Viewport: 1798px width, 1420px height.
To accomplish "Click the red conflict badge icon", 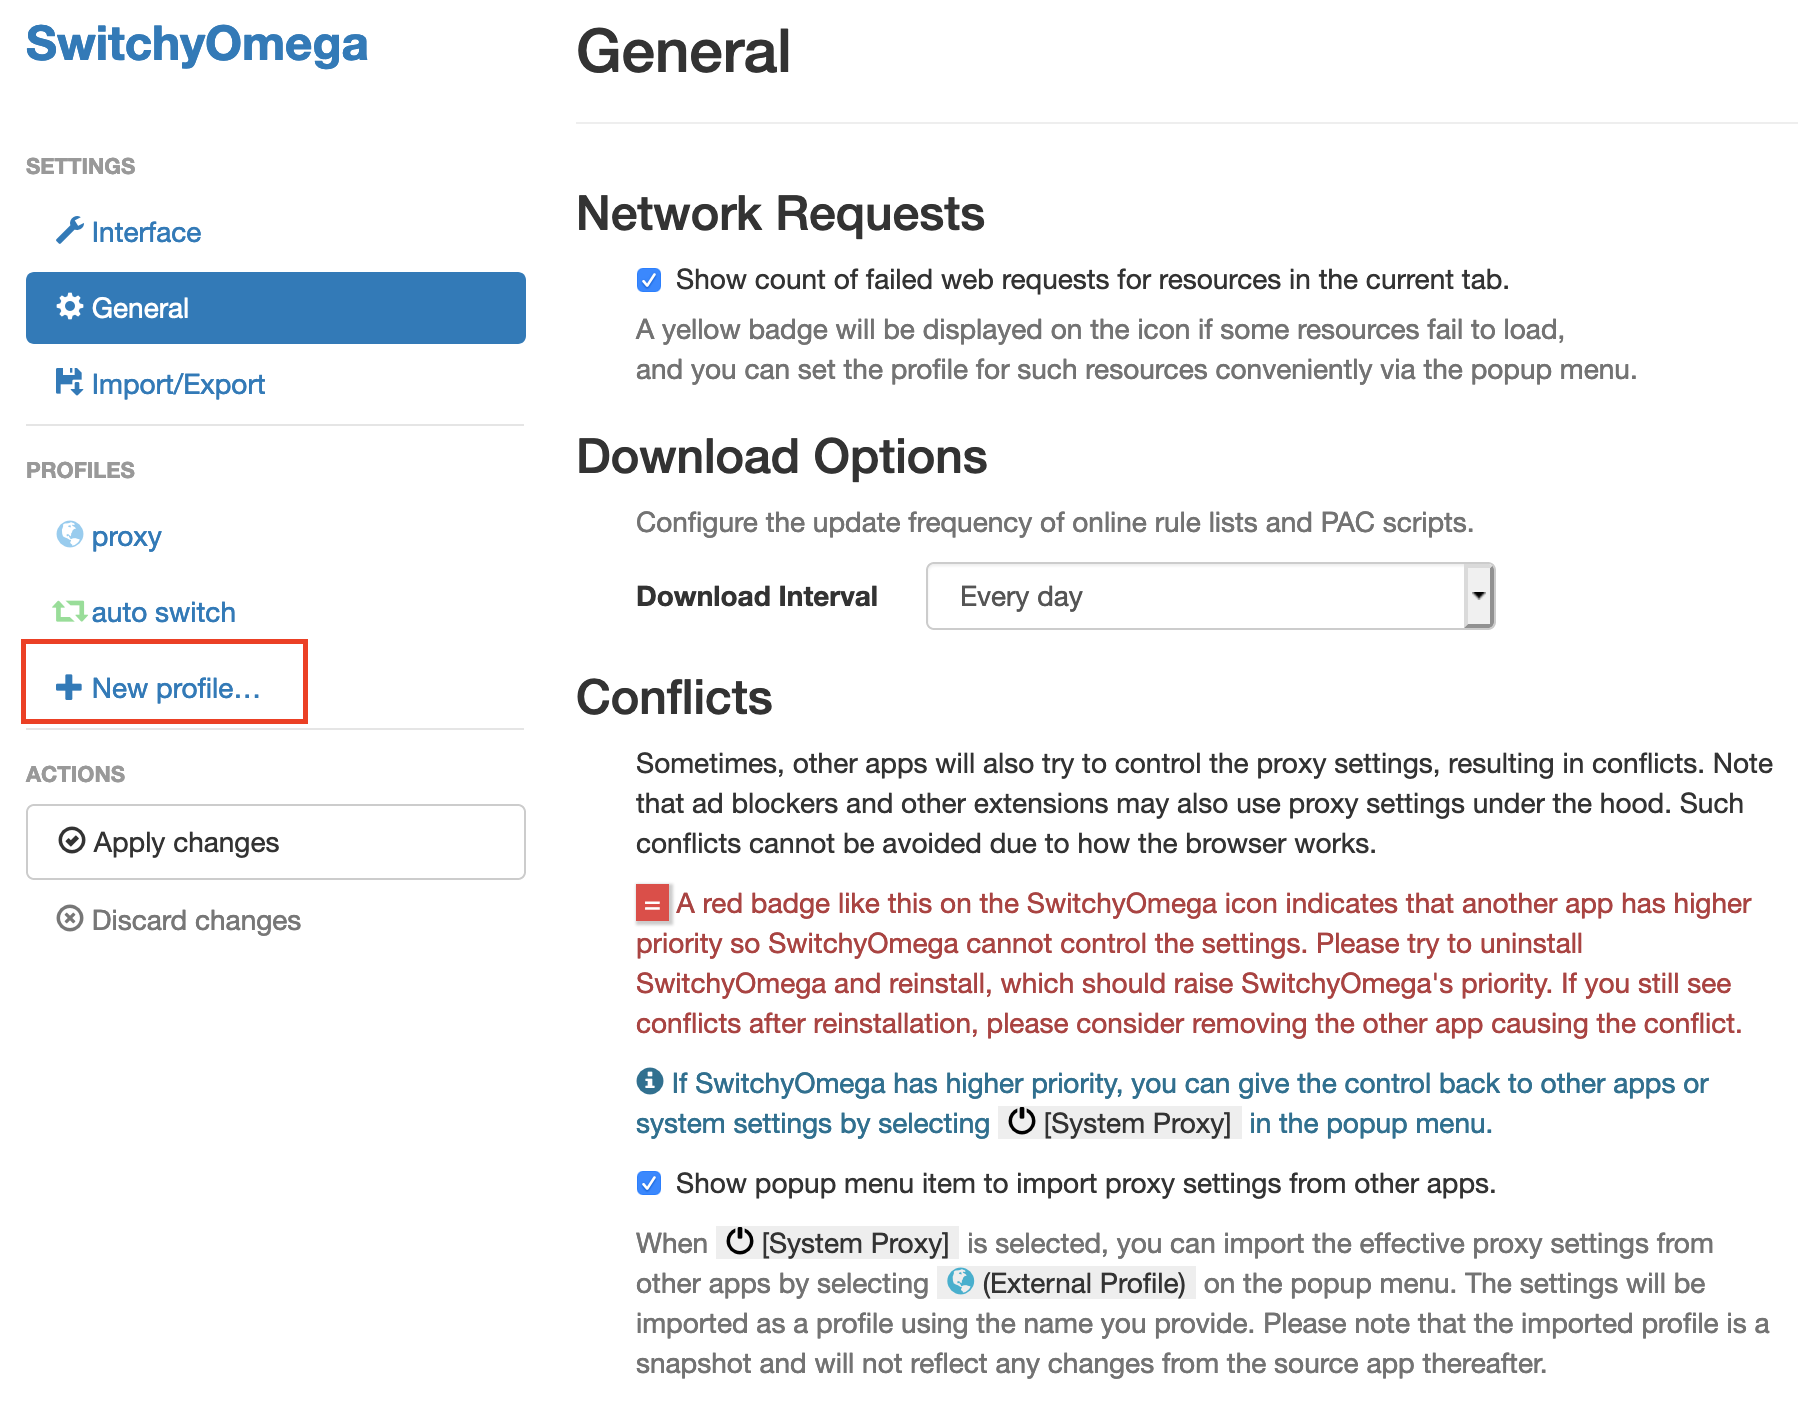I will pos(652,904).
